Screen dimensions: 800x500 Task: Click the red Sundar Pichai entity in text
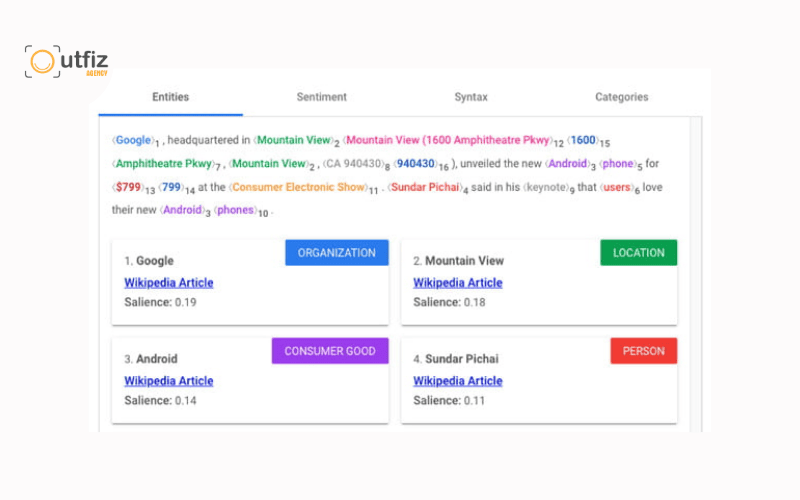[425, 187]
